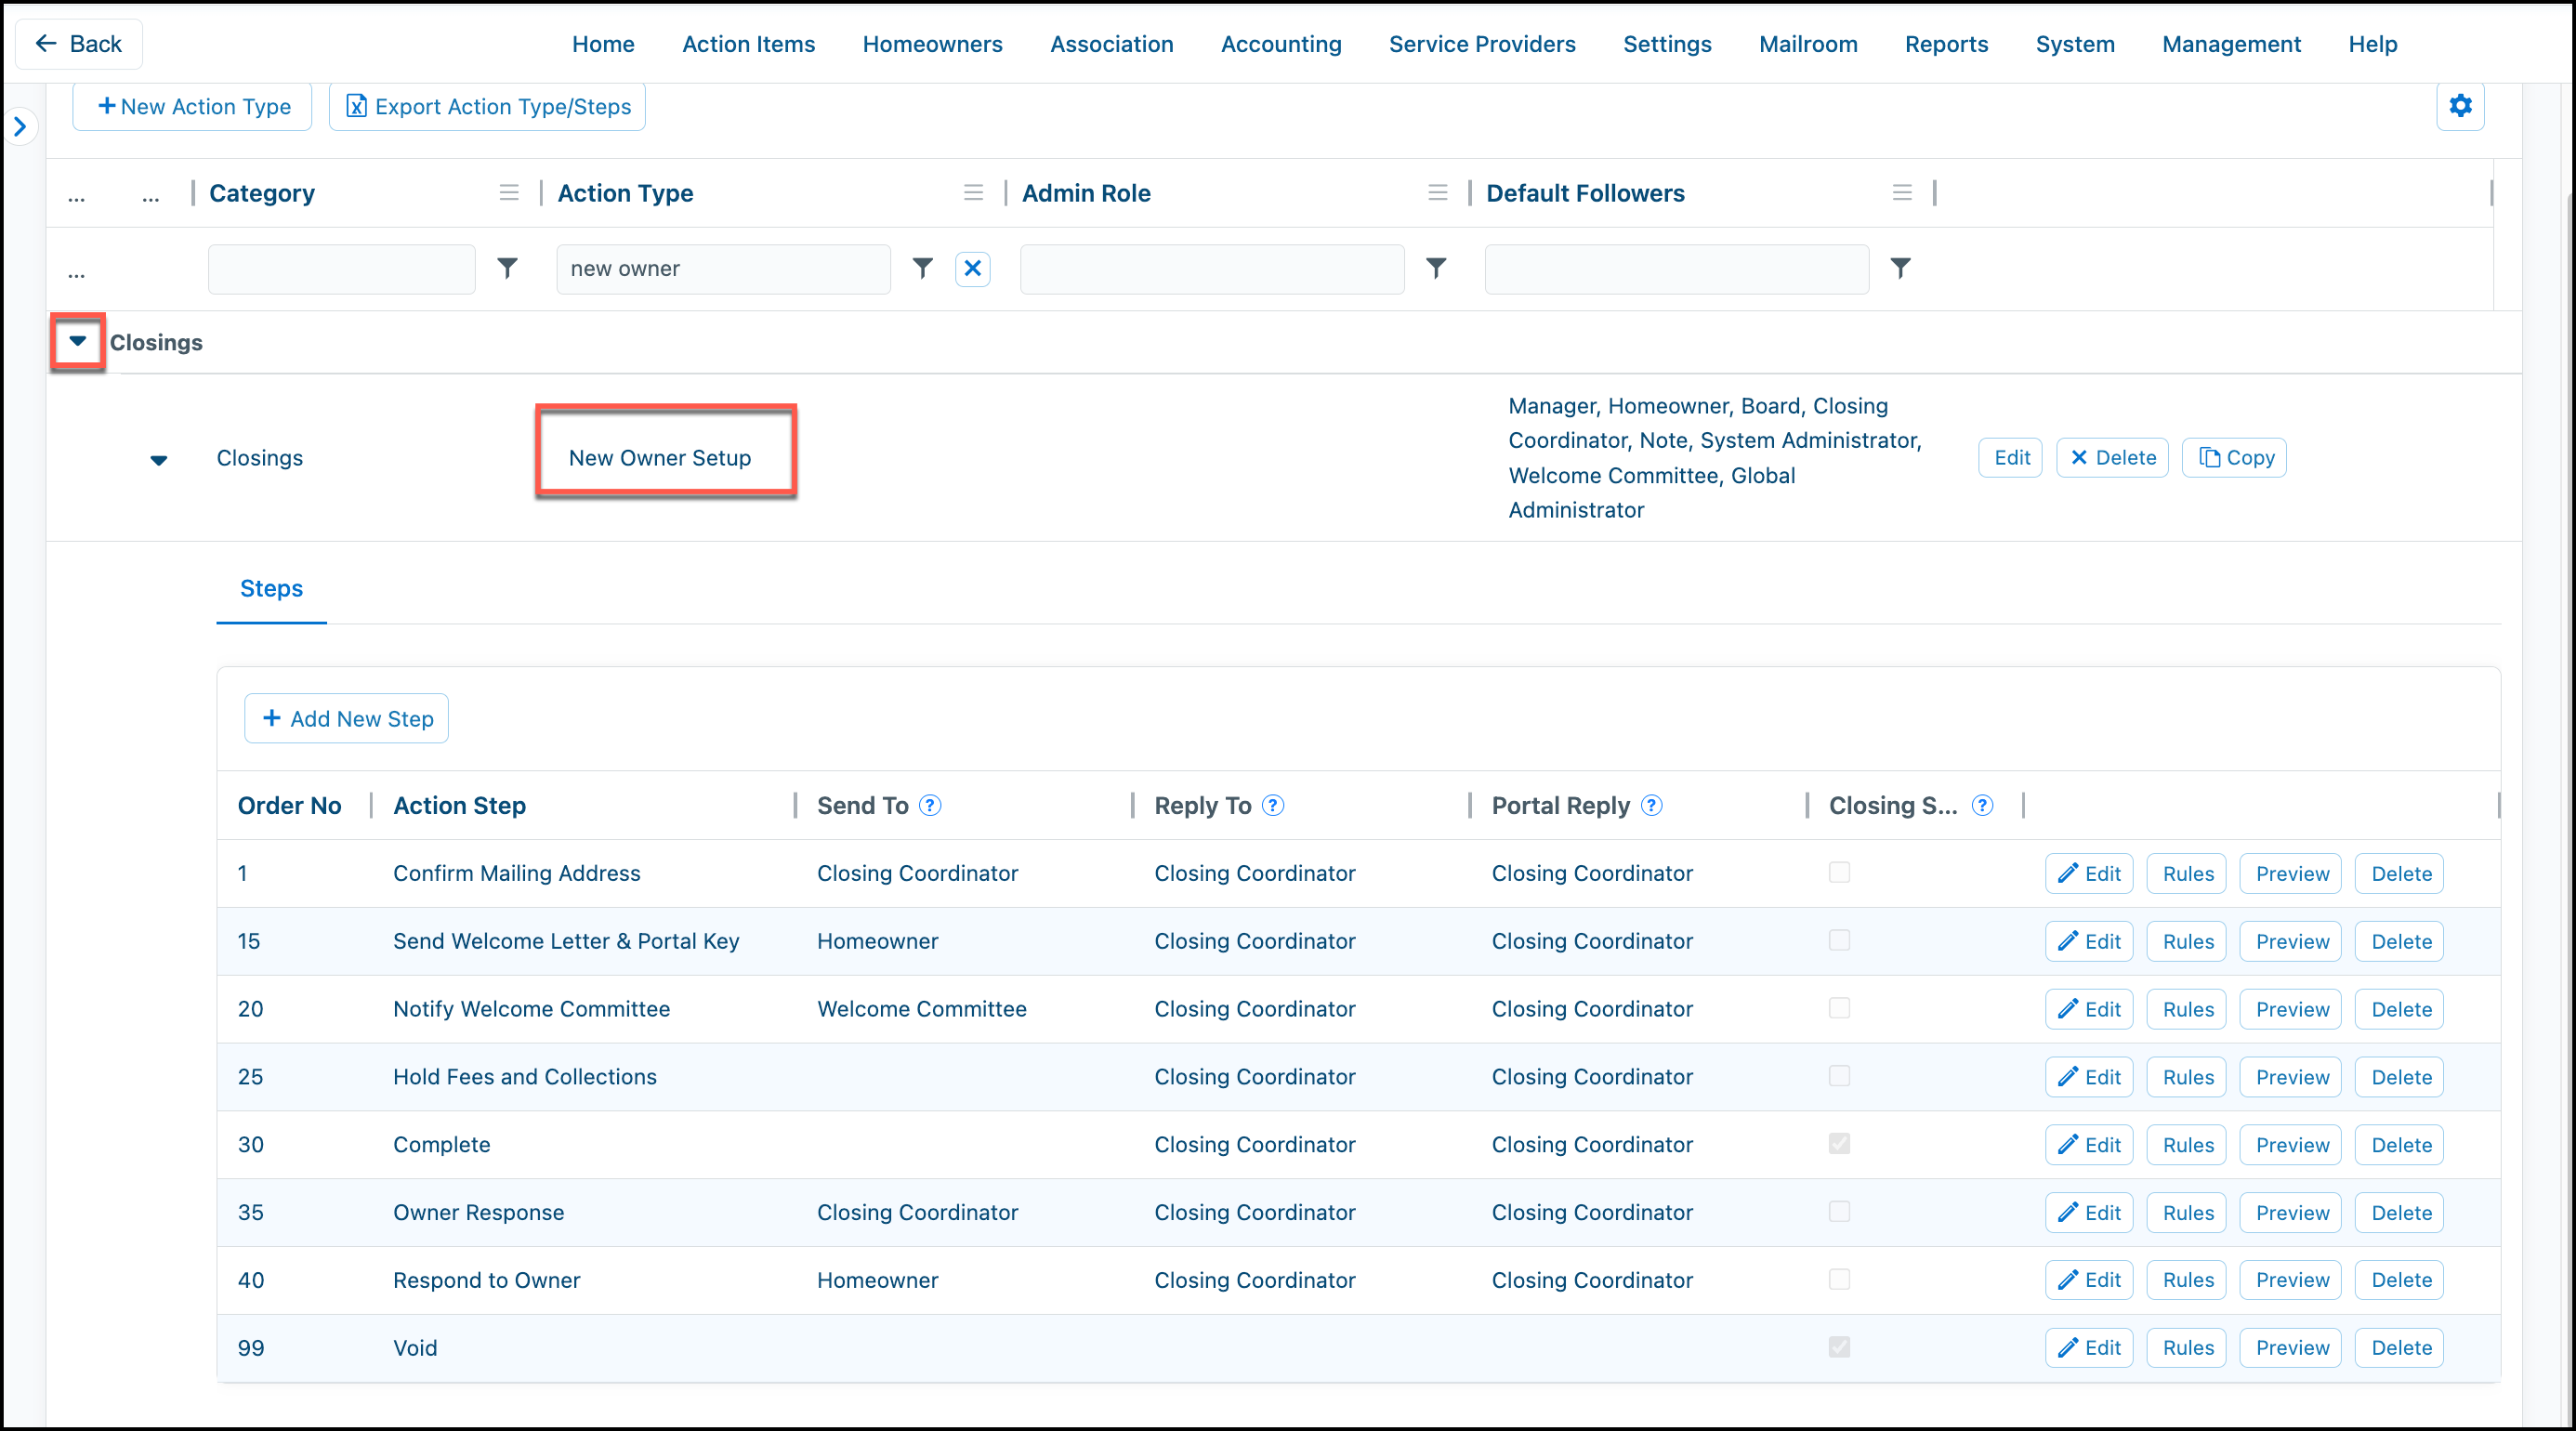Toggle Closing Step checkbox for Hold Fees row

click(1838, 1077)
